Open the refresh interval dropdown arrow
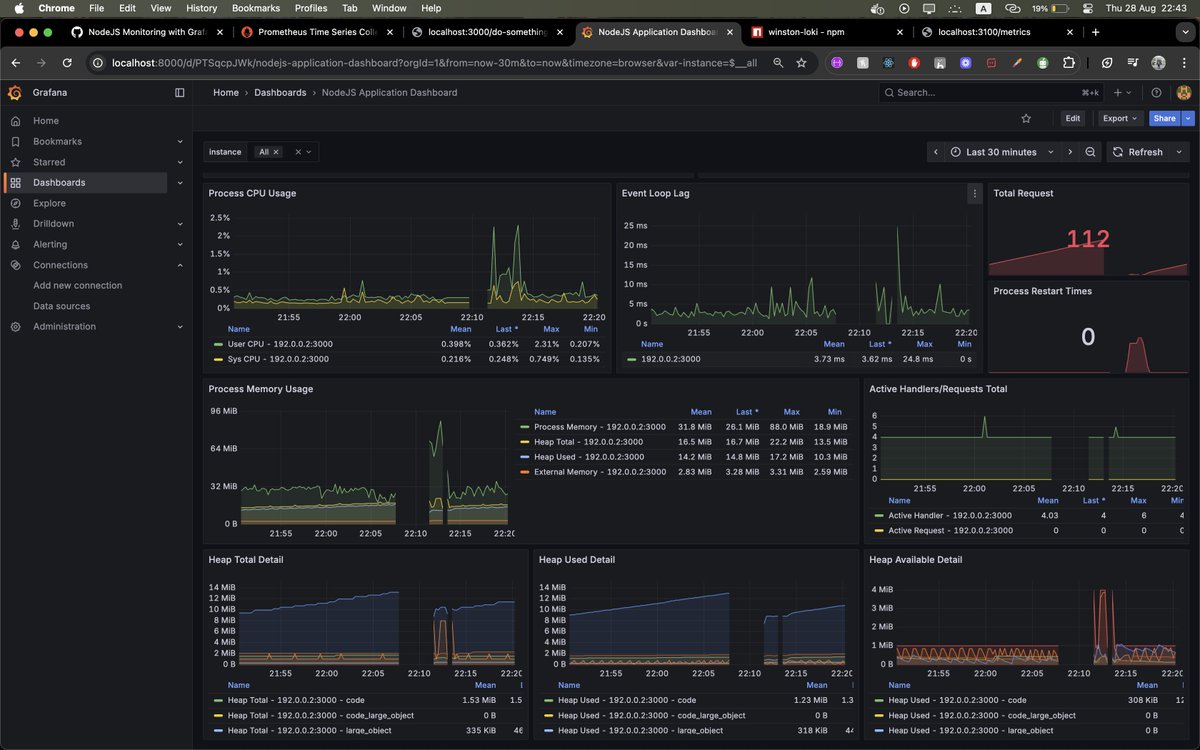This screenshot has height=750, width=1200. point(1179,152)
